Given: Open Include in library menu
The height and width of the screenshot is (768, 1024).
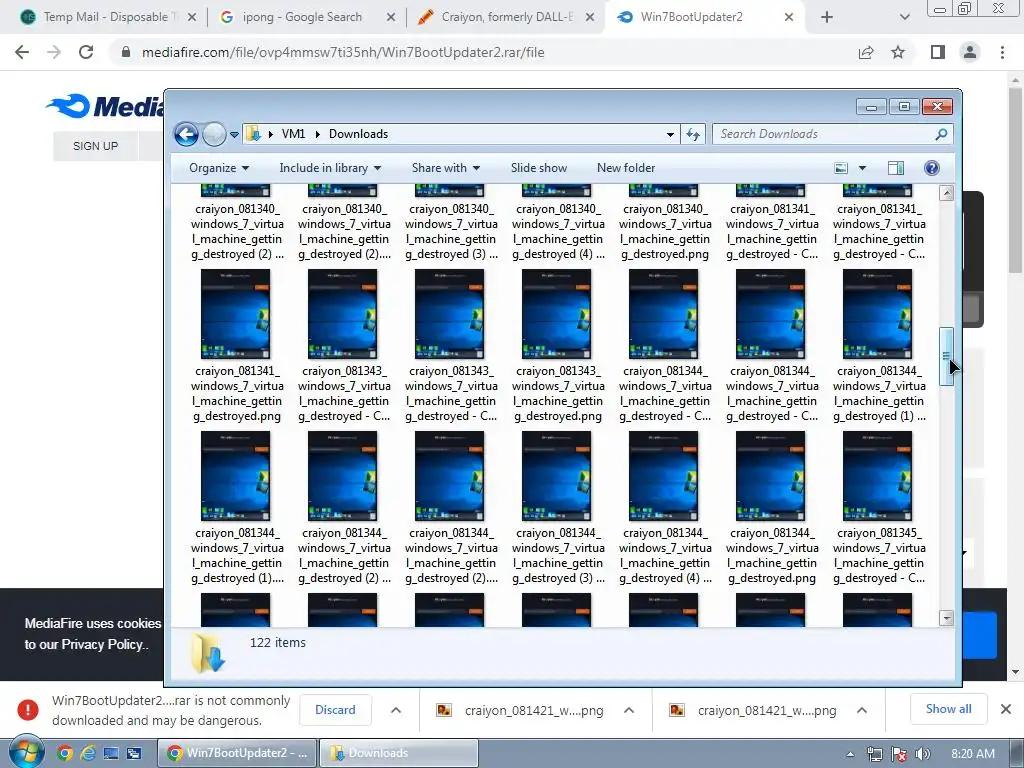Looking at the screenshot, I should click(330, 168).
